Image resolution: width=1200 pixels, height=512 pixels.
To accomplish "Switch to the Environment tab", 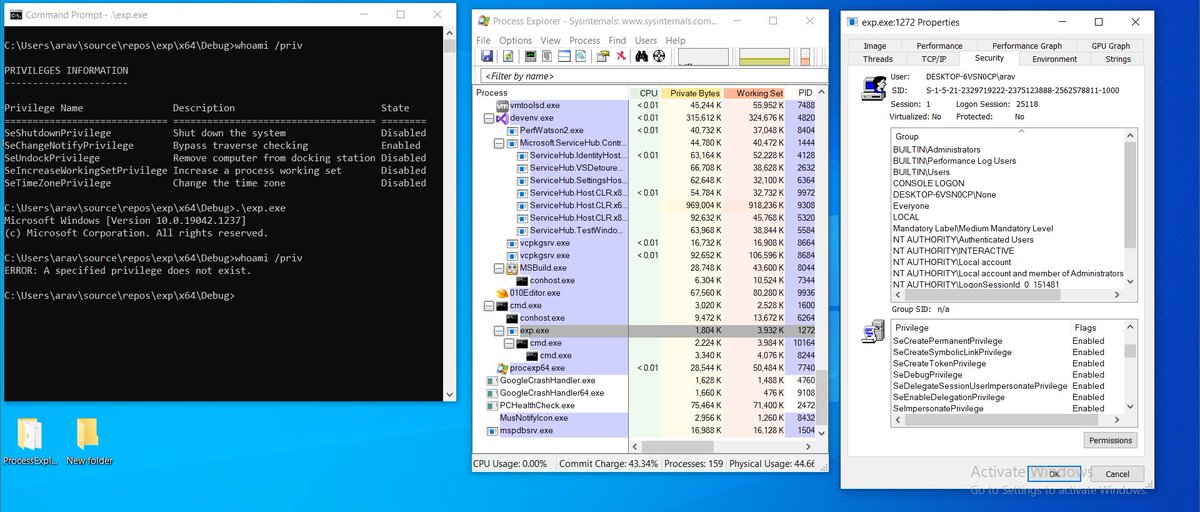I will tap(1053, 59).
